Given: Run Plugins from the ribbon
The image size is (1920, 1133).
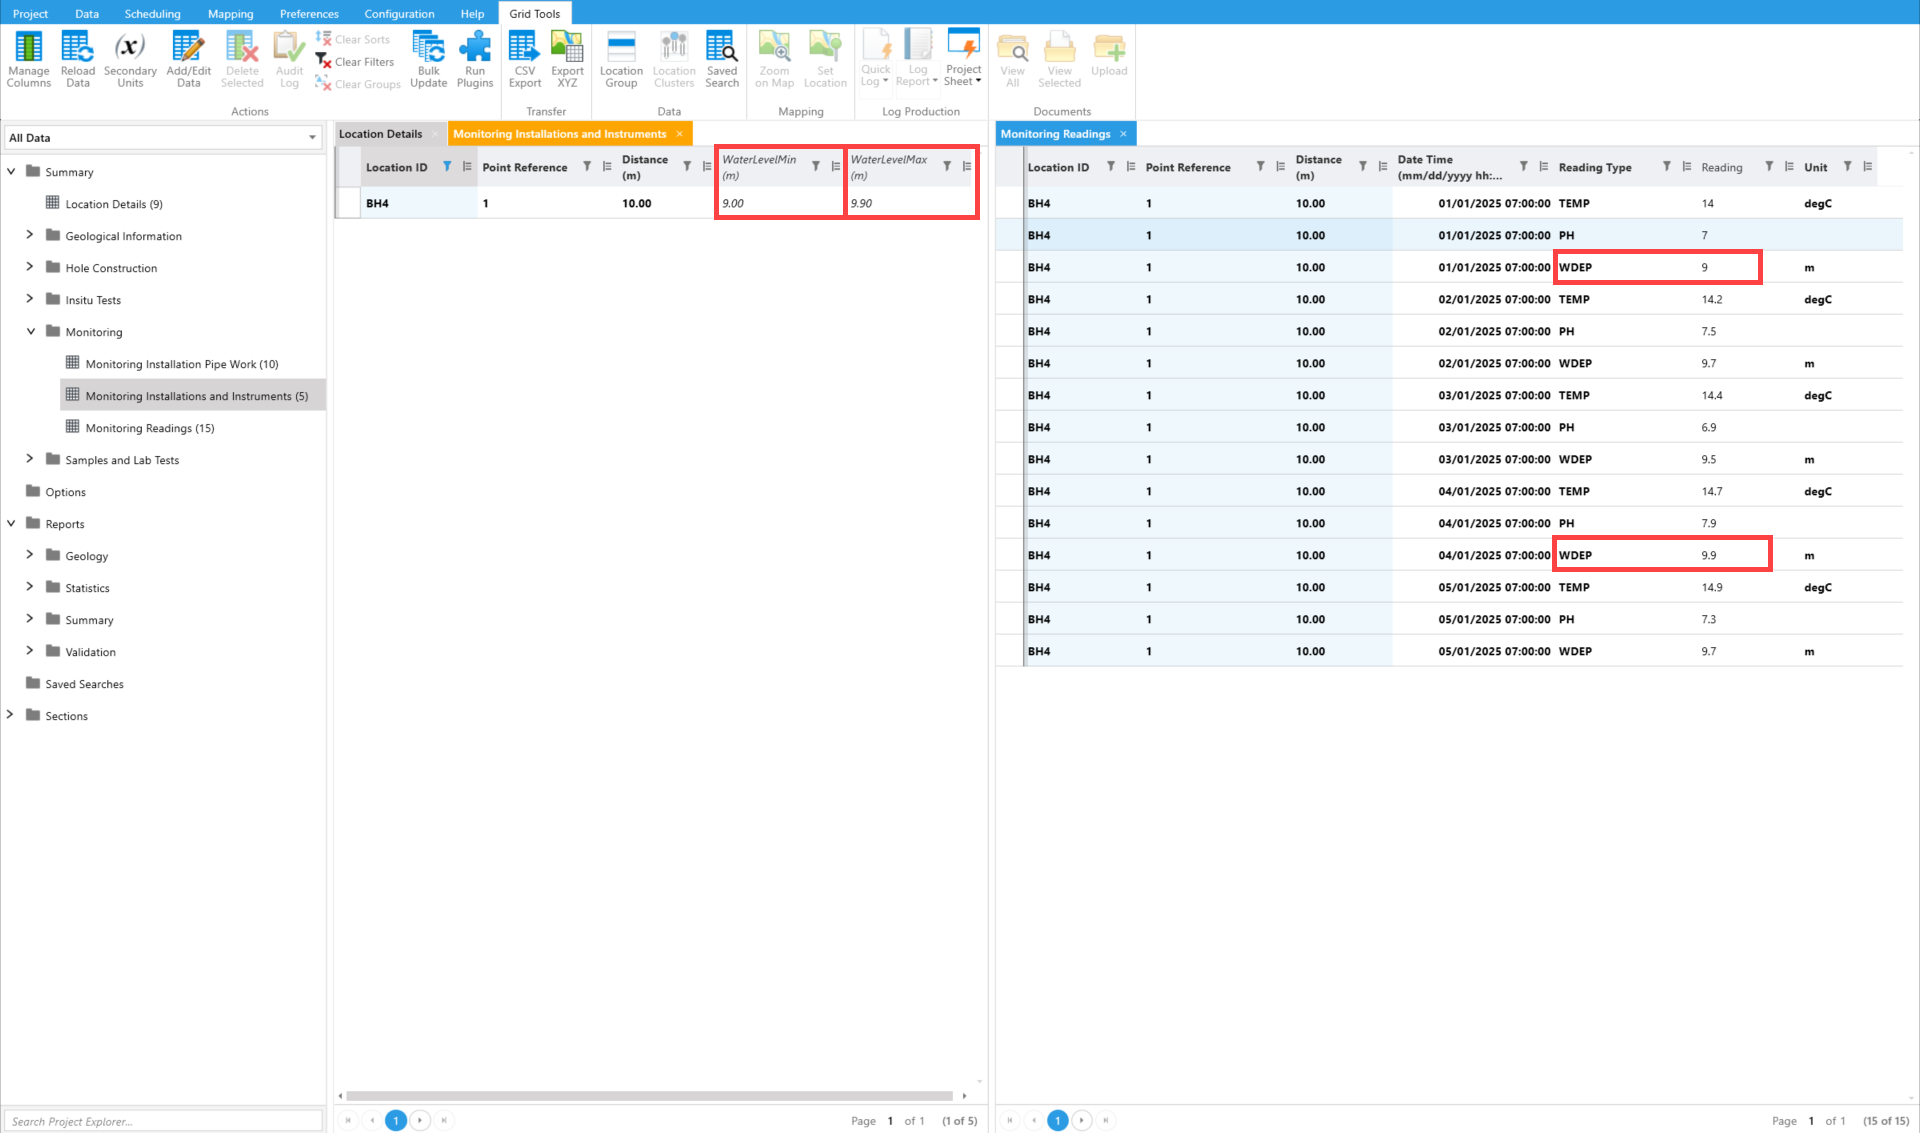Looking at the screenshot, I should tap(475, 58).
